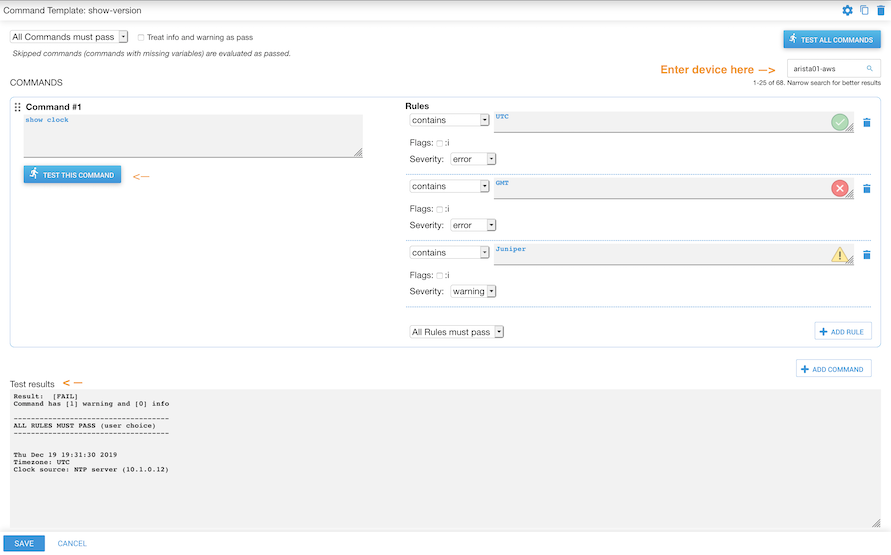Click search magnifier in the device field
The image size is (891, 555).
tap(869, 68)
